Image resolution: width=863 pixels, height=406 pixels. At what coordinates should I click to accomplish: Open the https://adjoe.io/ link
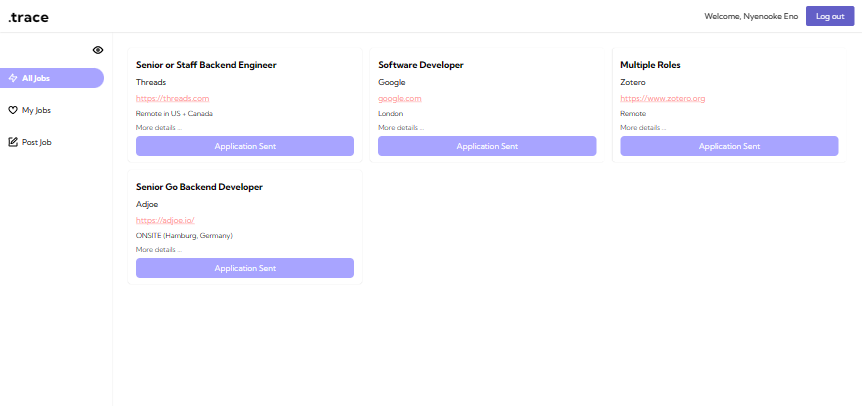tap(165, 221)
